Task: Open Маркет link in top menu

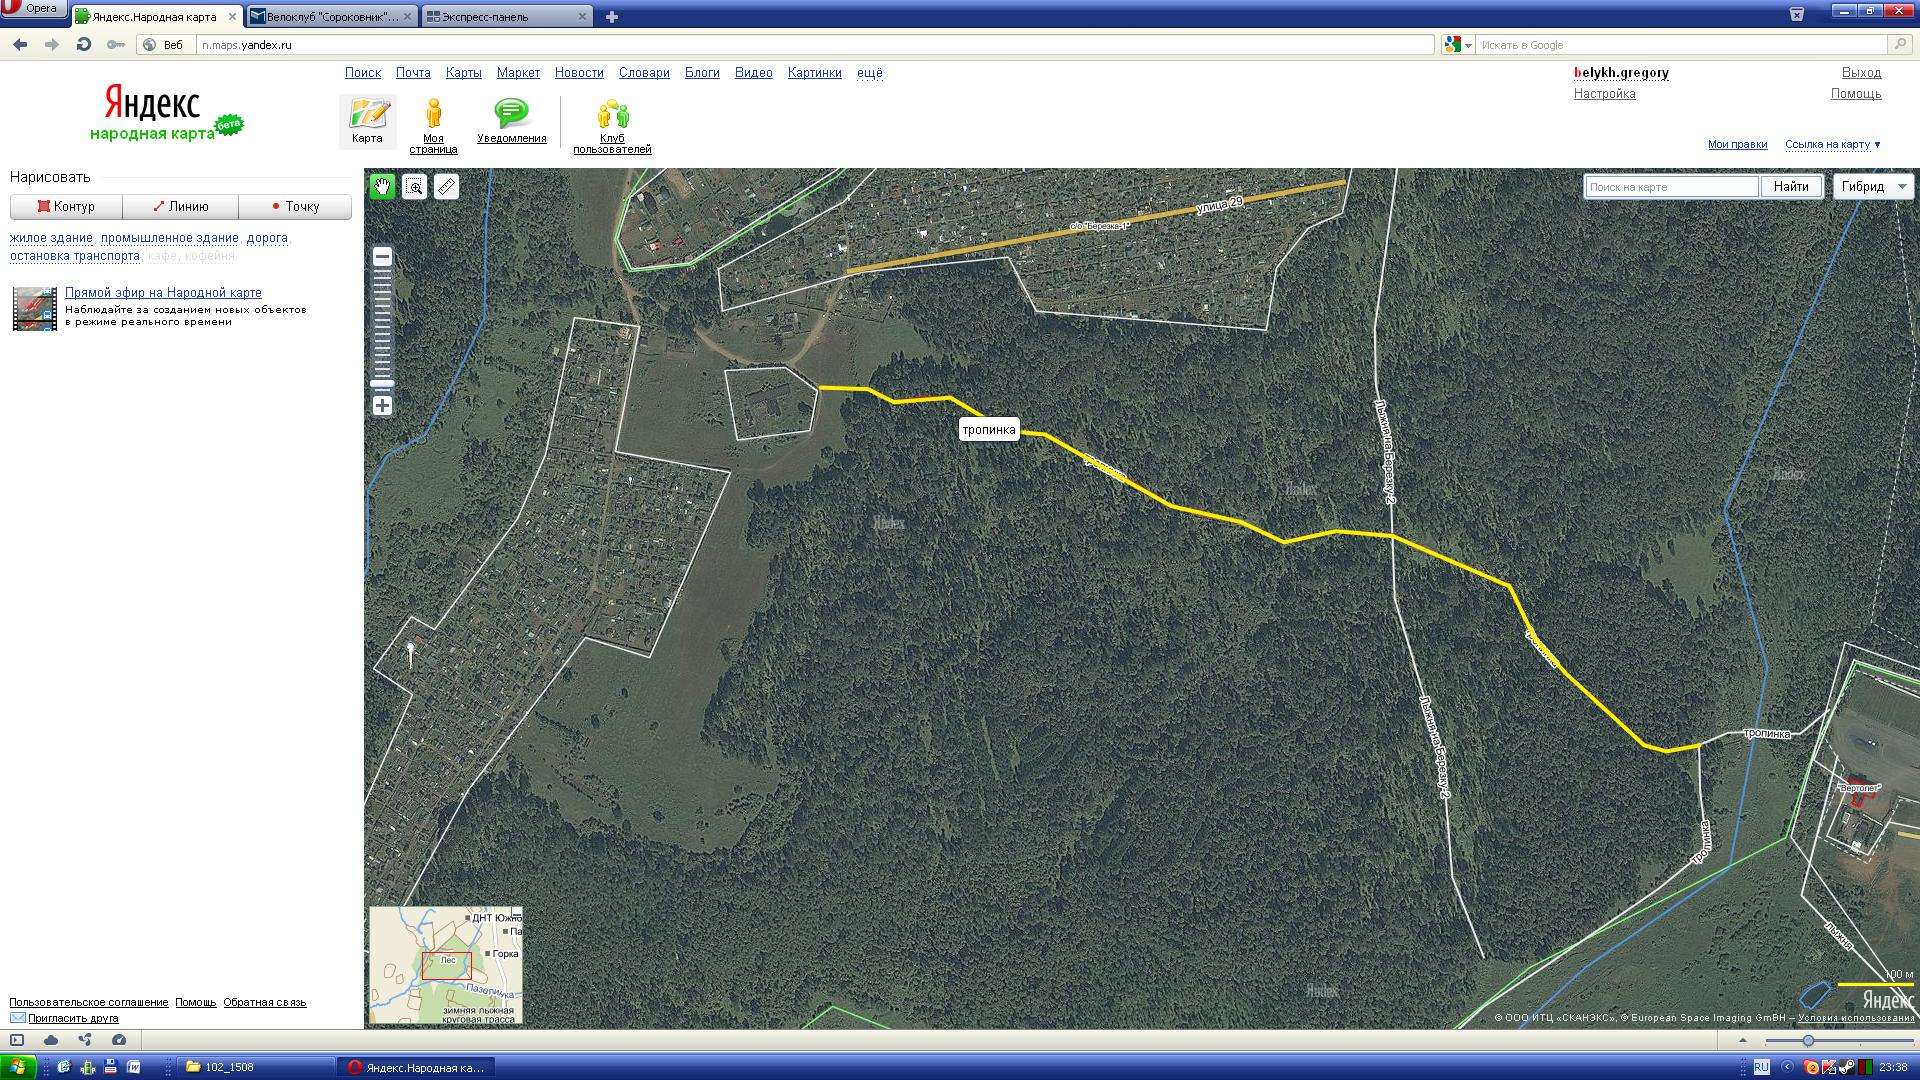Action: 518,73
